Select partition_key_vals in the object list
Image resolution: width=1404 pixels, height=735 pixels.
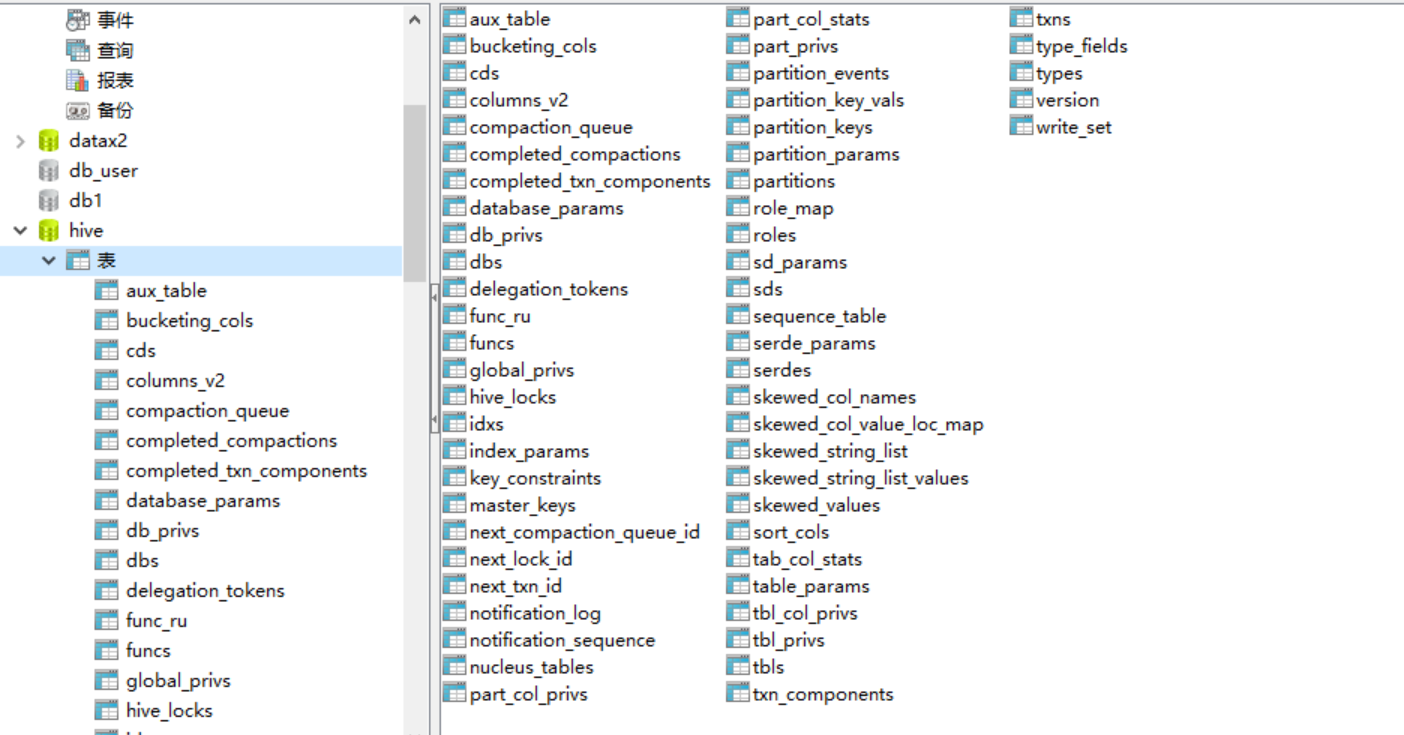click(828, 100)
